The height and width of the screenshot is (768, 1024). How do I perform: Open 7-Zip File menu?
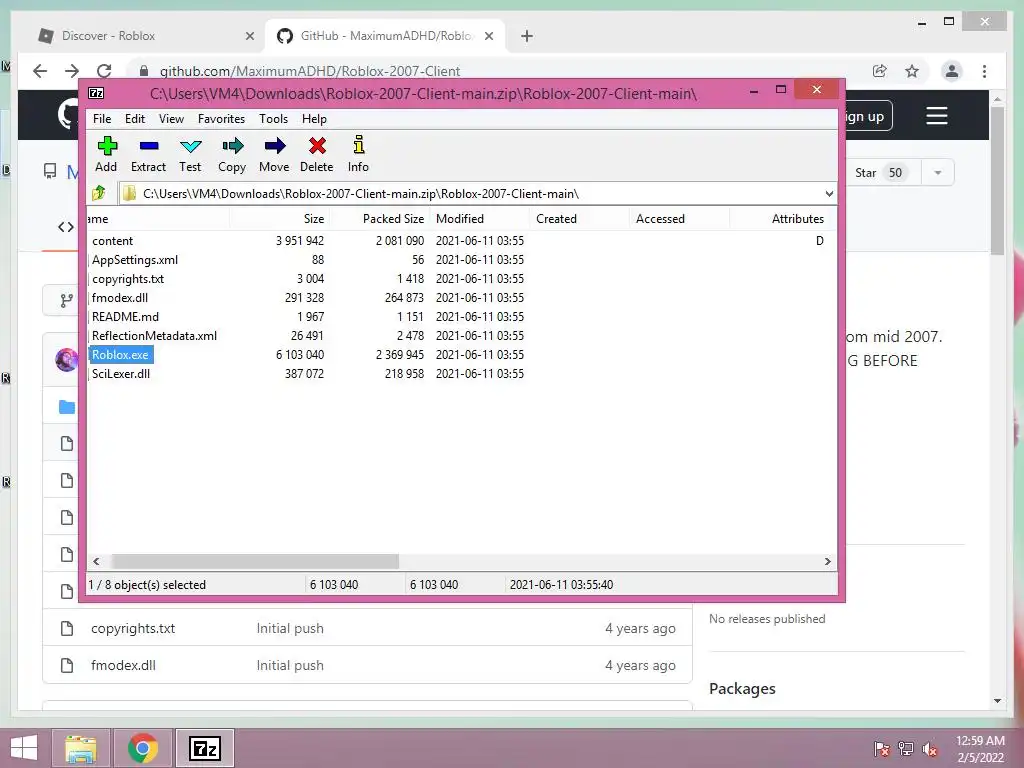click(x=102, y=119)
